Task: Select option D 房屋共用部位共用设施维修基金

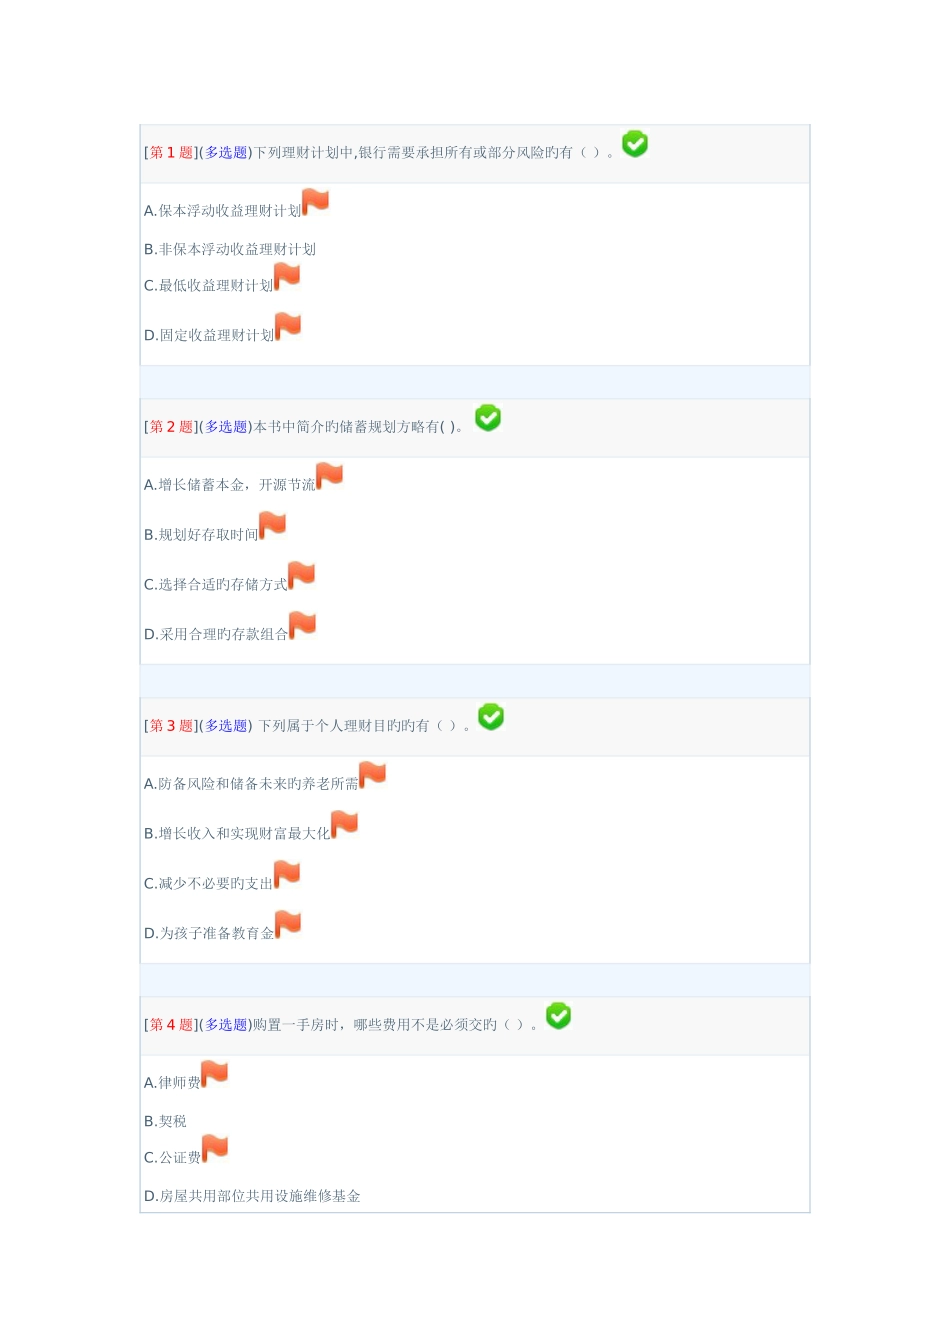Action: (252, 1196)
